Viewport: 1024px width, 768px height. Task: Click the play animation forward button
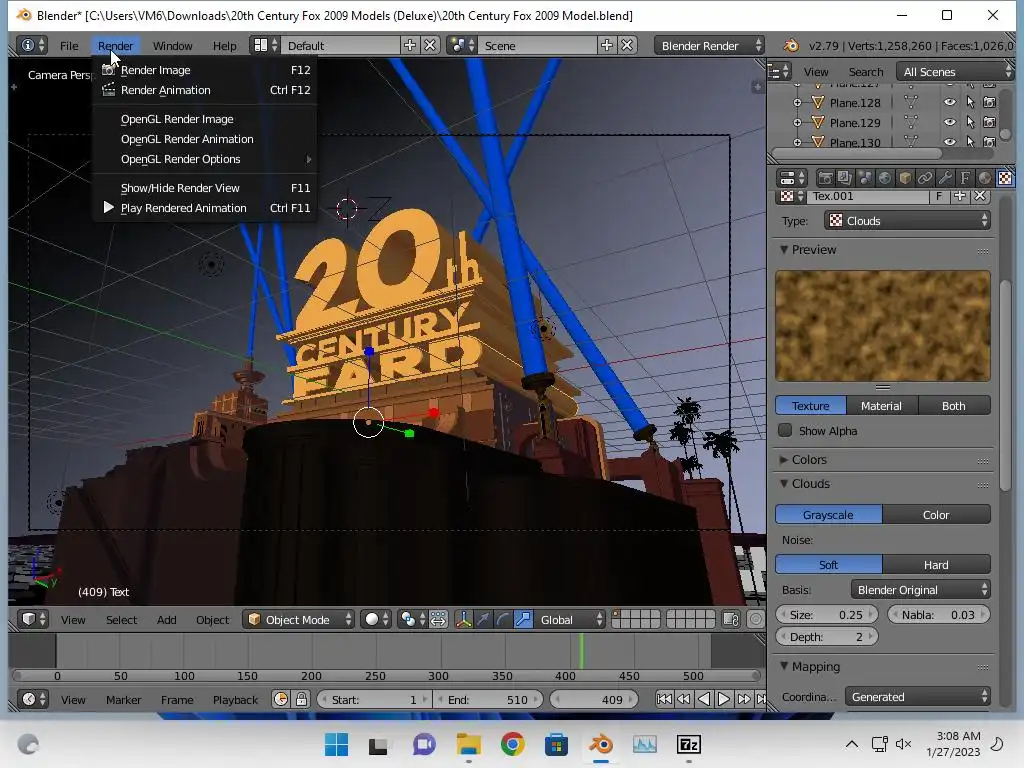723,699
